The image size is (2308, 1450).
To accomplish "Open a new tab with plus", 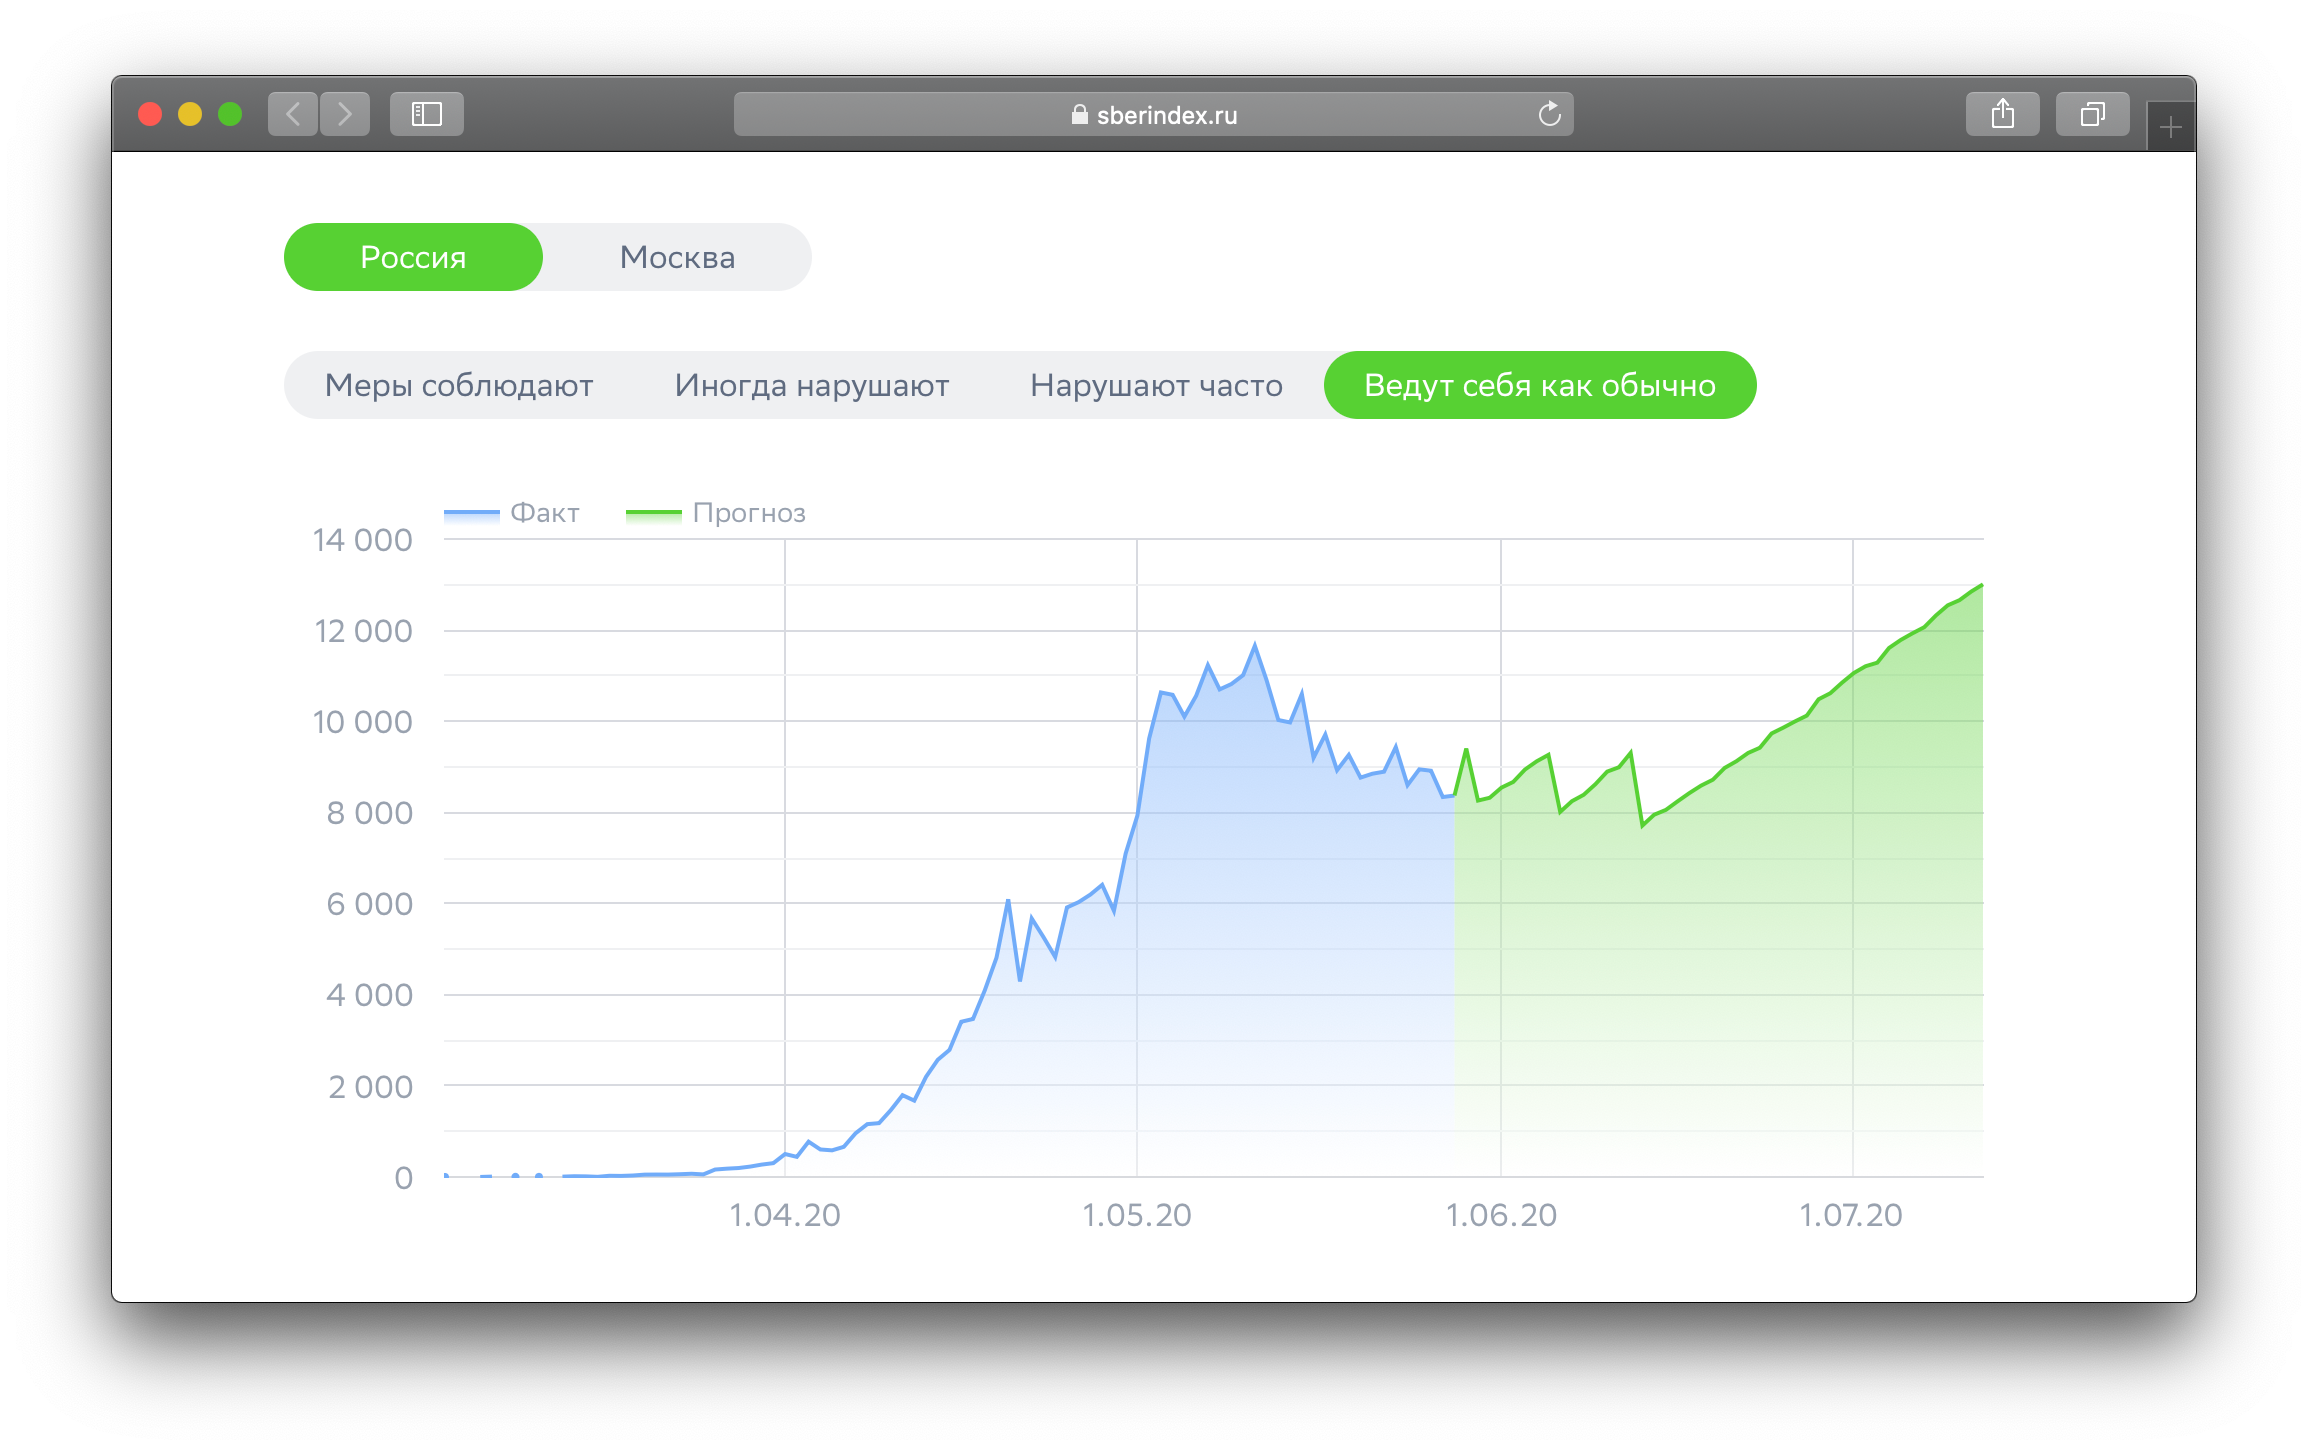I will [2170, 128].
